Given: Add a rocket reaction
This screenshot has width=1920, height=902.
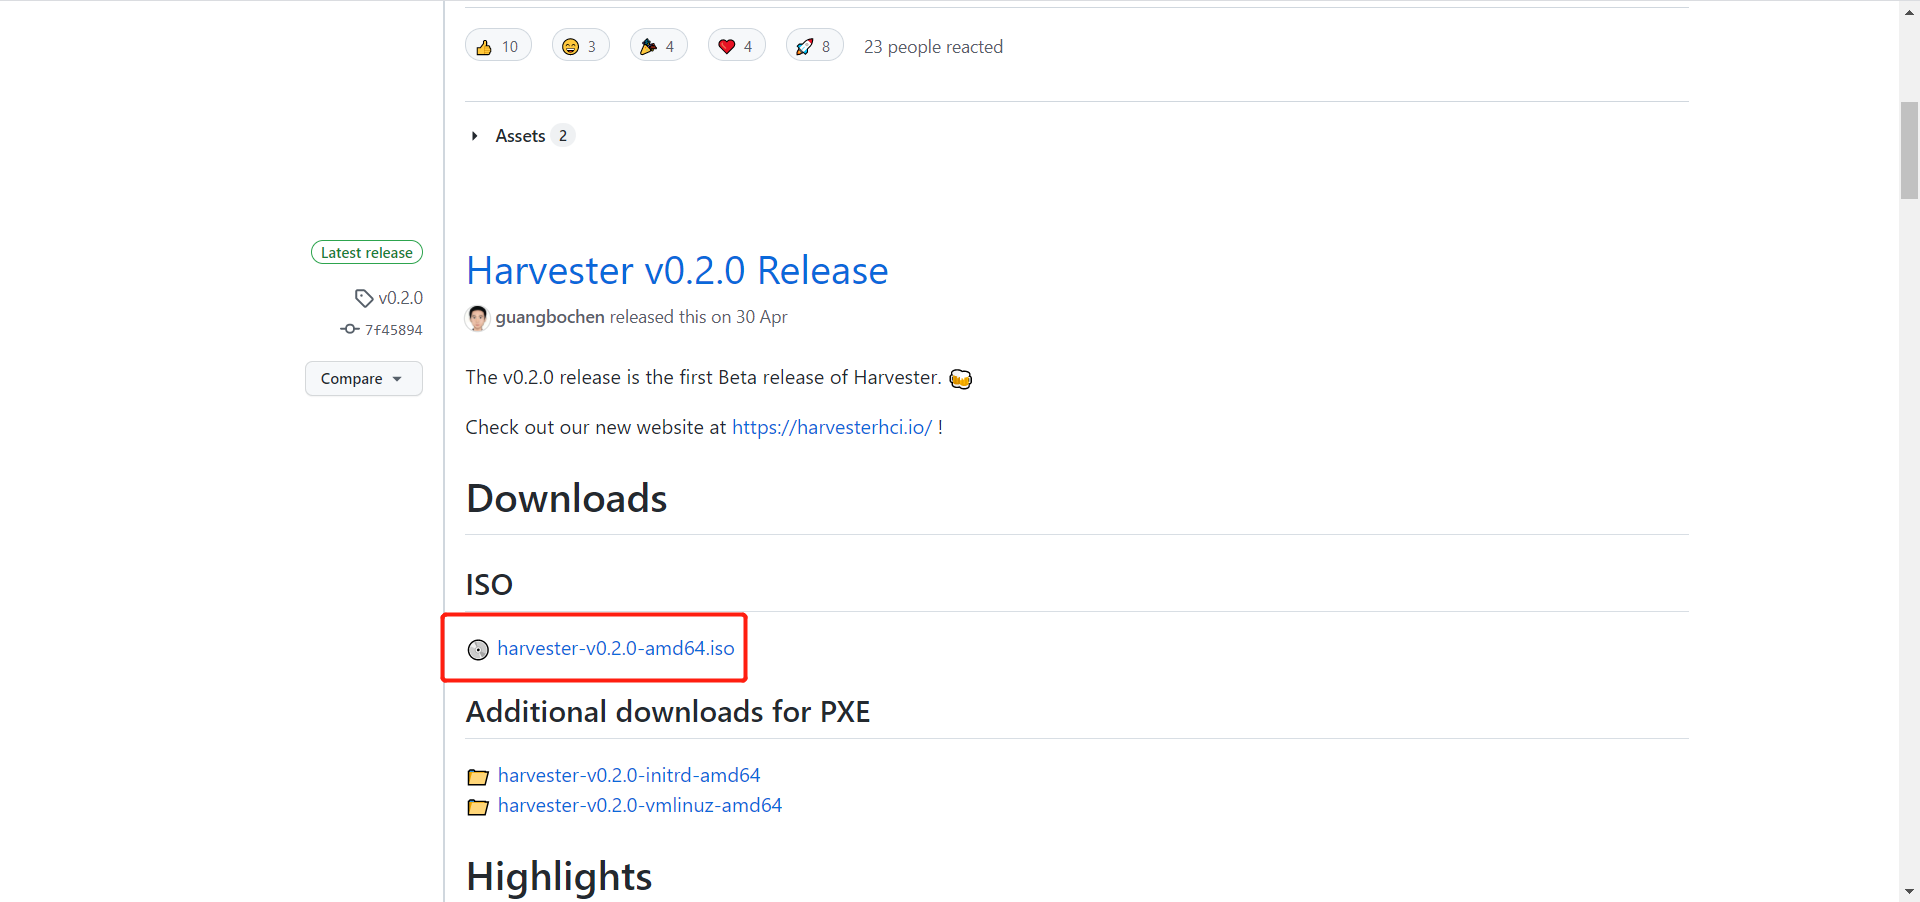Looking at the screenshot, I should (x=815, y=46).
